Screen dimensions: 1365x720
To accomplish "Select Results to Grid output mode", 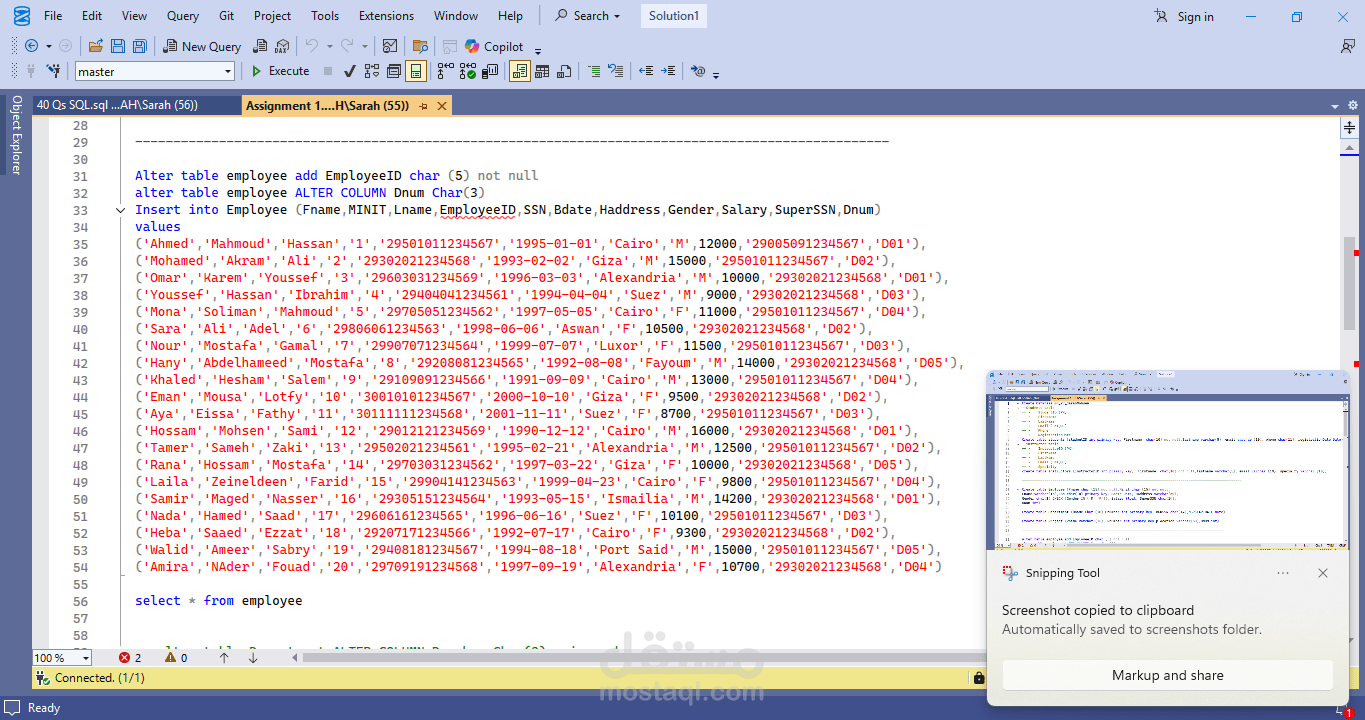I will coord(542,71).
